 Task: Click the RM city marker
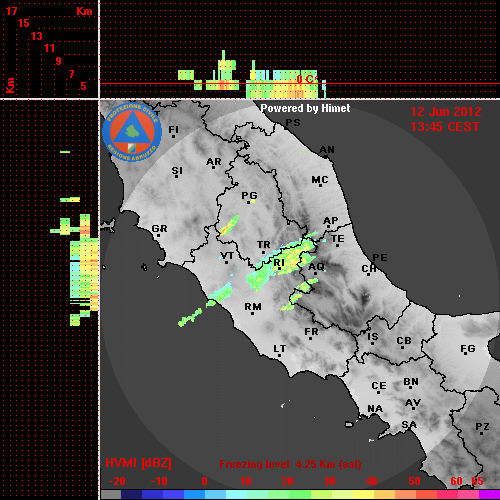[x=252, y=313]
